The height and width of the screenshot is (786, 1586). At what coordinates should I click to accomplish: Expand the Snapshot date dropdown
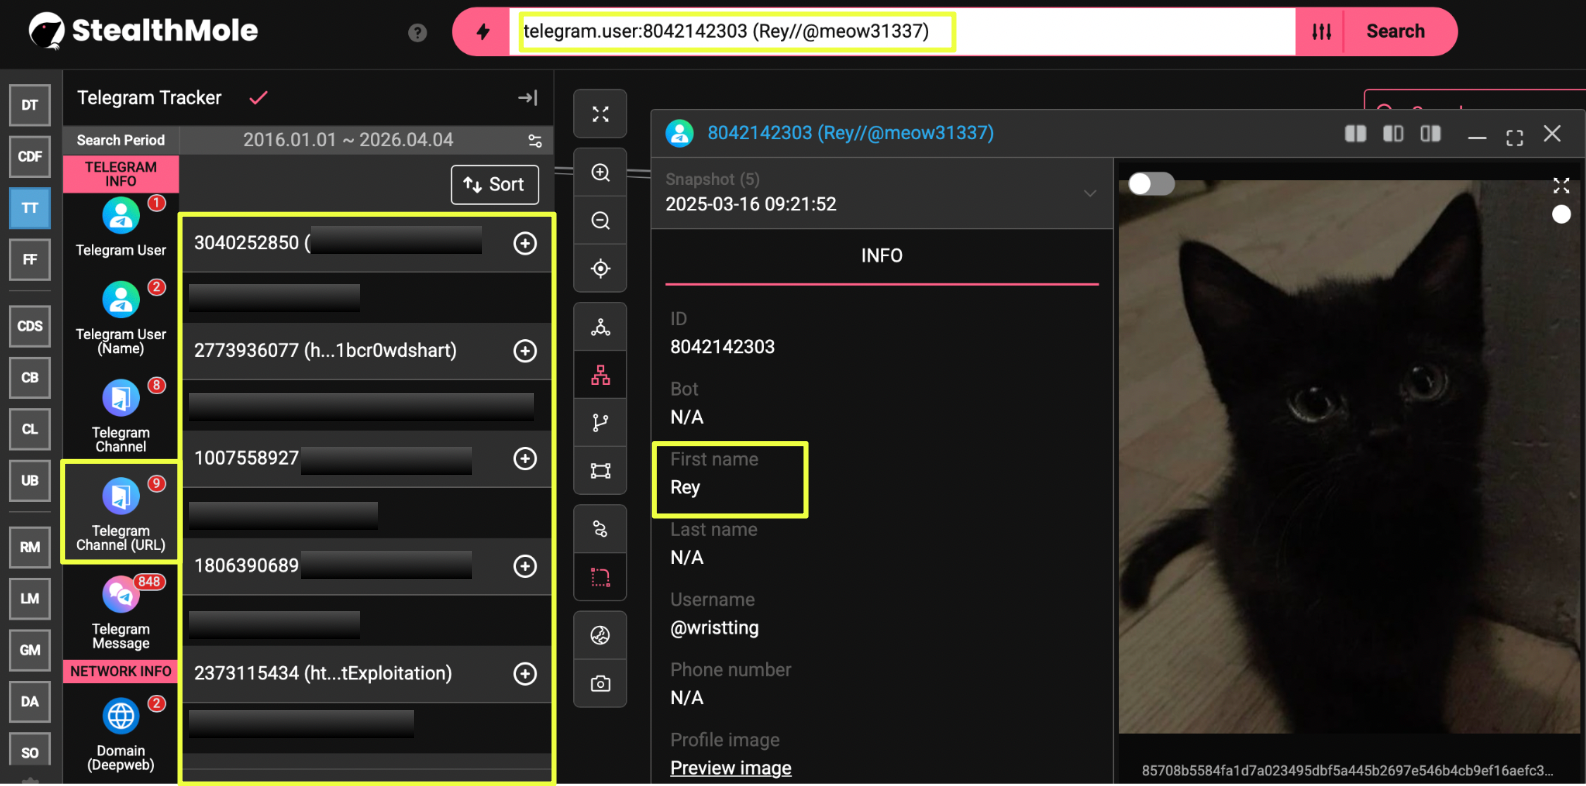(x=1089, y=193)
